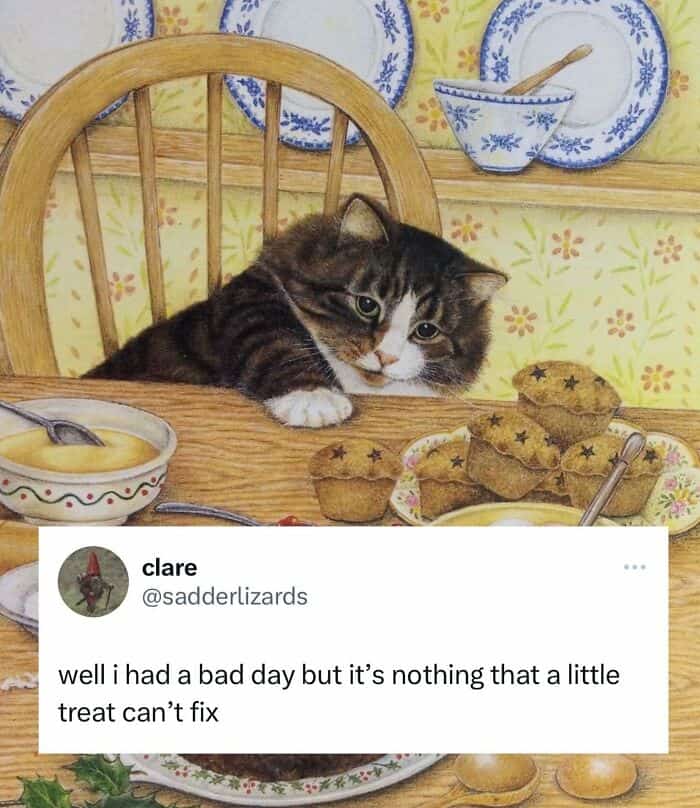Viewport: 700px width, 808px height.
Task: Open the three-dot more options menu
Action: (x=635, y=567)
